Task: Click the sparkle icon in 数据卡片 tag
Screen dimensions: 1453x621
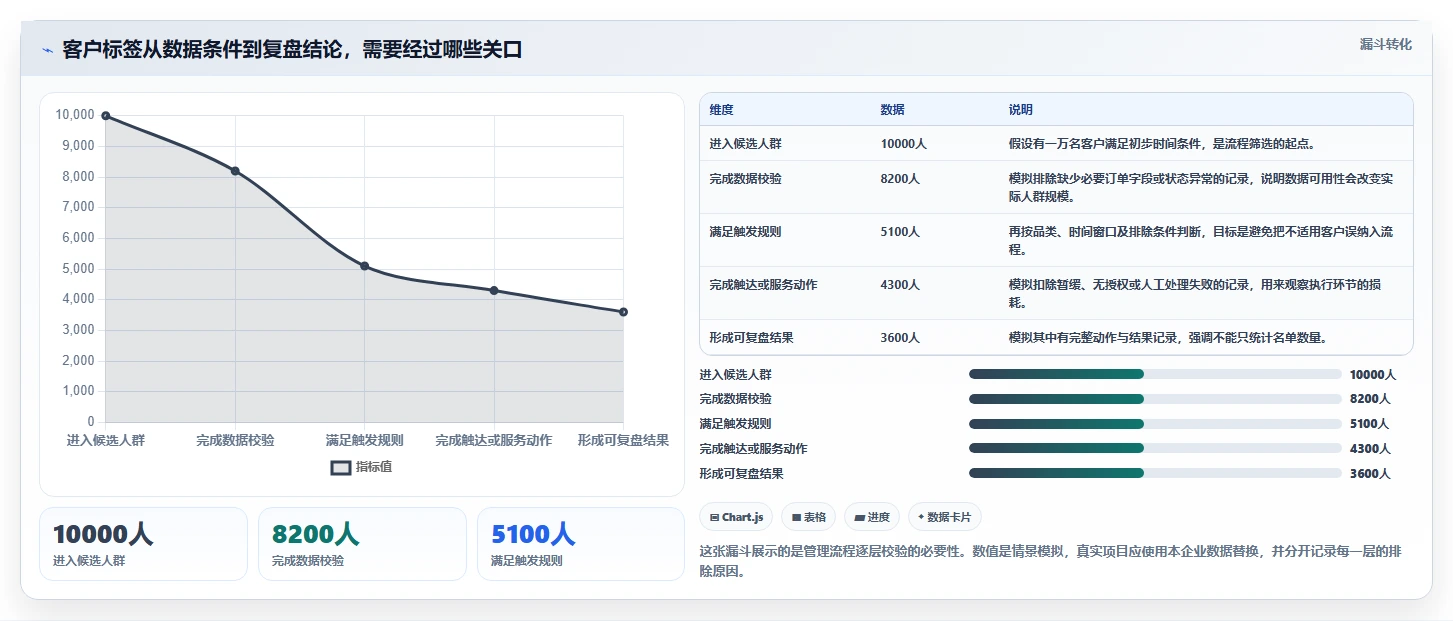Action: (x=921, y=517)
